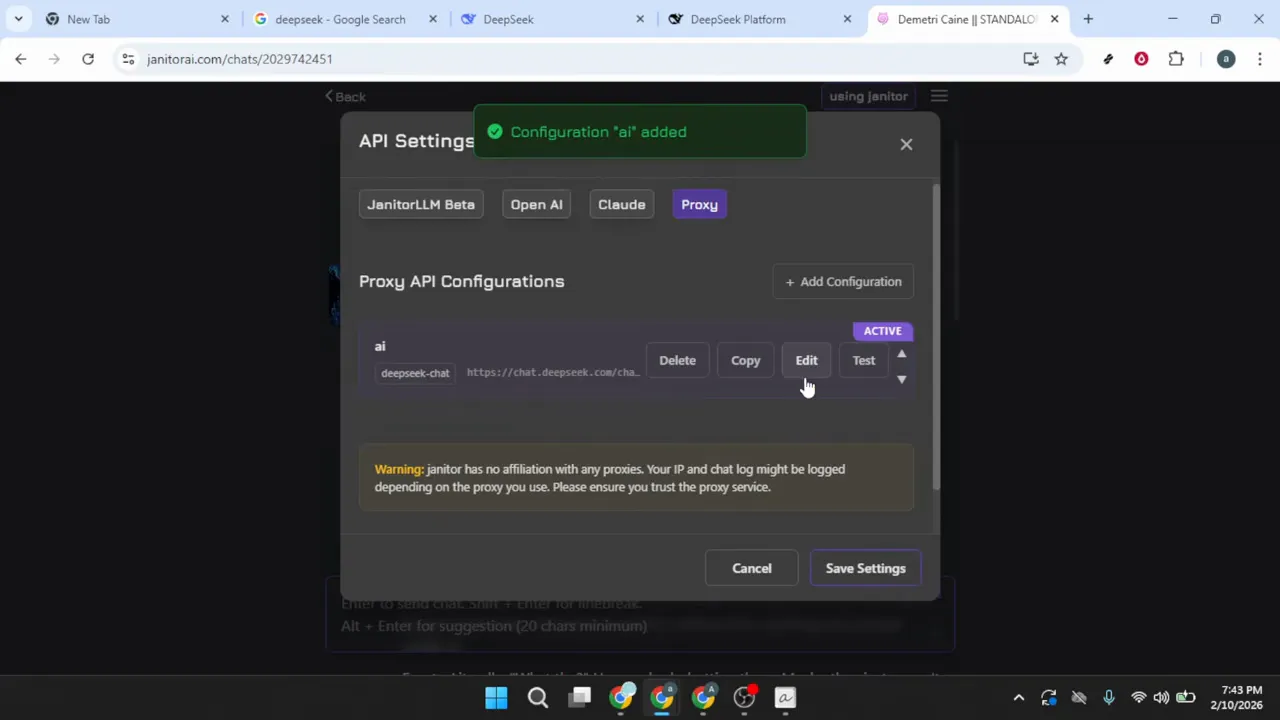Screen dimensions: 1280x720
Task: Click Save Settings button
Action: (865, 568)
